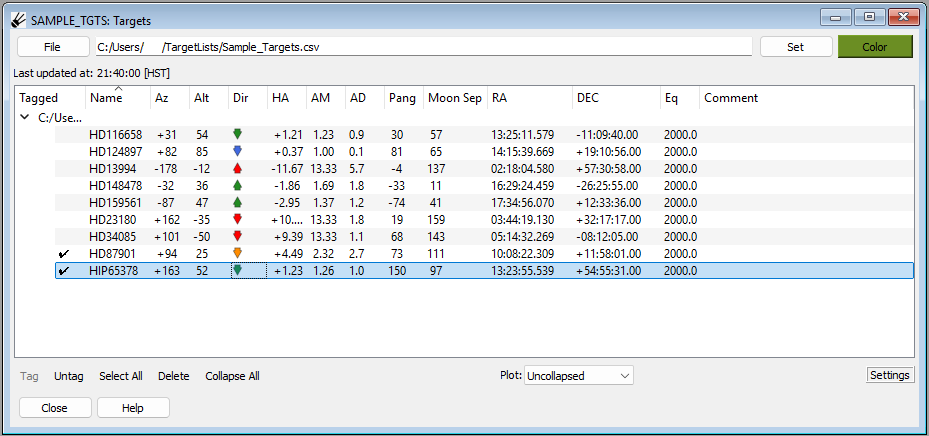This screenshot has width=929, height=436.
Task: Click the Delete button
Action: tap(174, 376)
